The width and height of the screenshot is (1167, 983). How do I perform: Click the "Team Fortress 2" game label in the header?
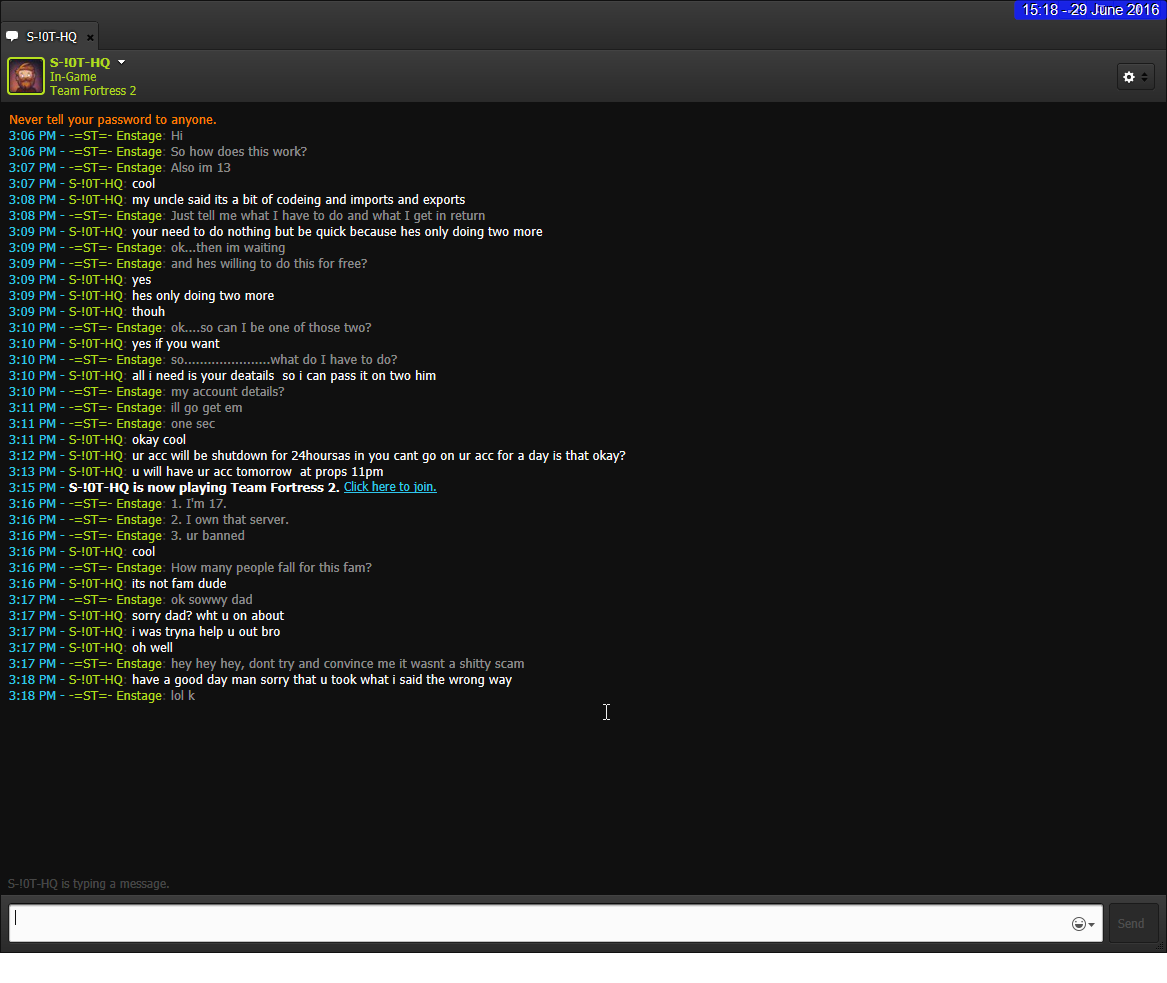(93, 91)
